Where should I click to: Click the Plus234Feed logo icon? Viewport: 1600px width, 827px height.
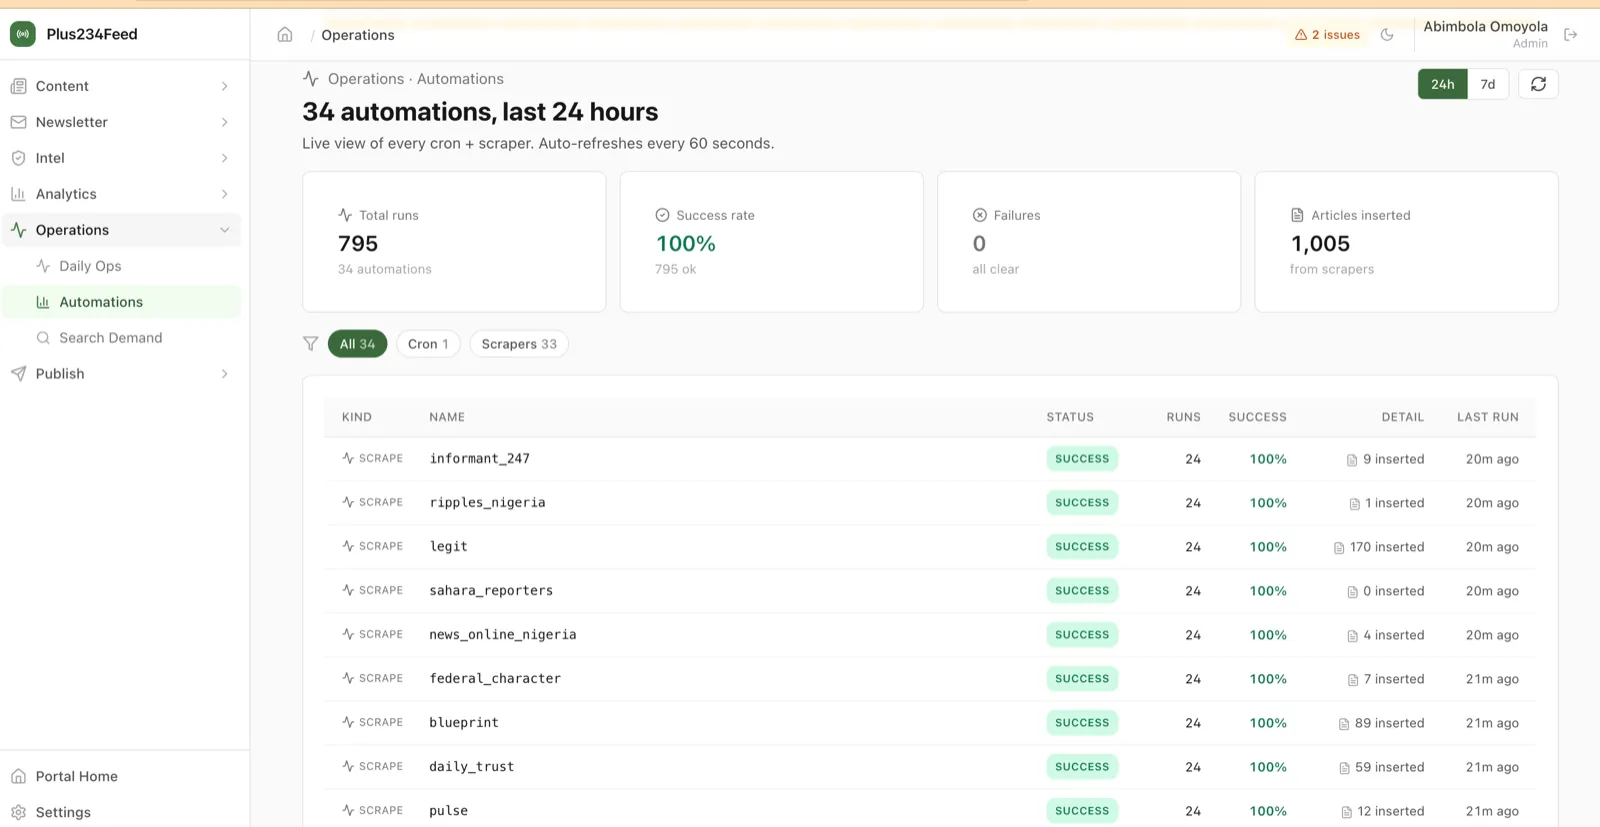pyautogui.click(x=23, y=34)
